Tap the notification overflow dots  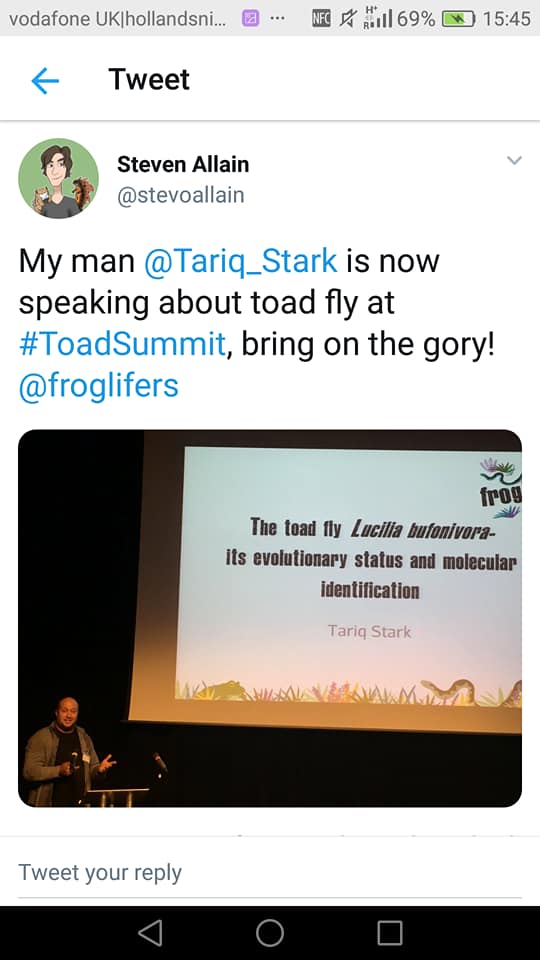277,18
